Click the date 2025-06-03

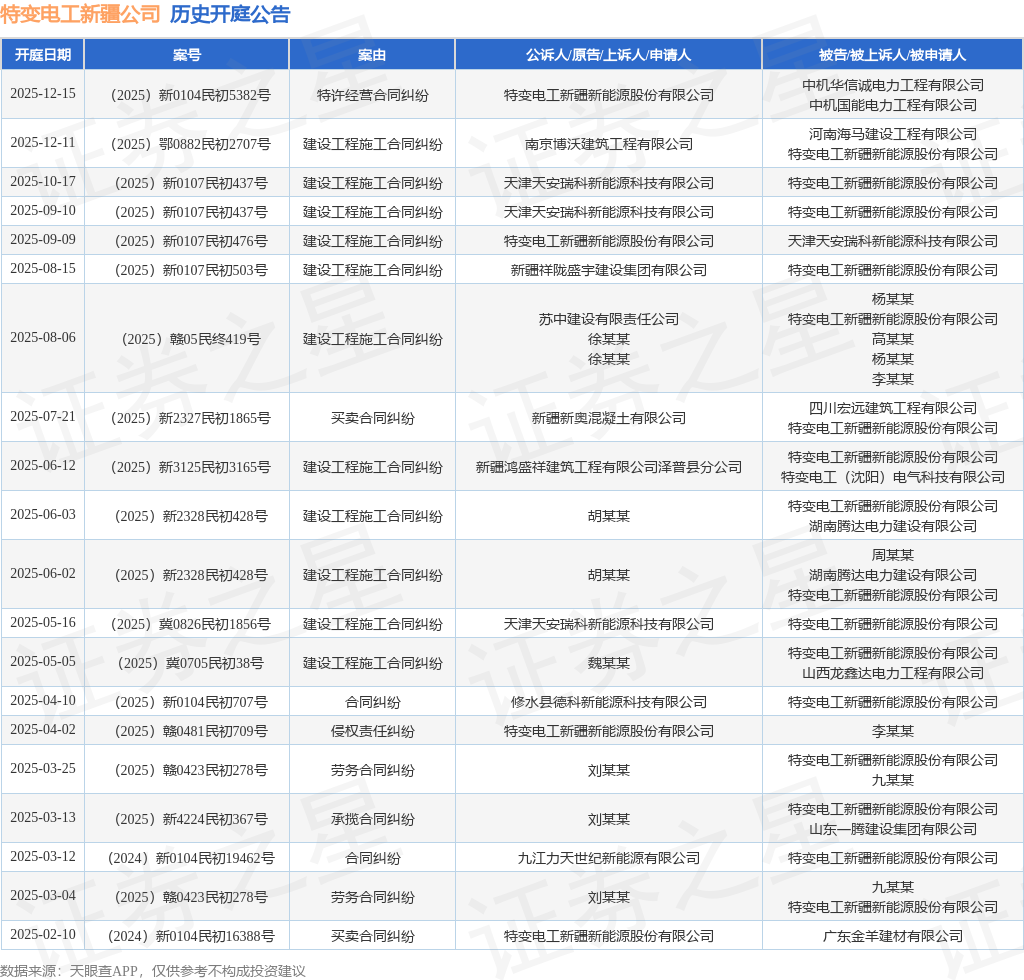point(43,514)
